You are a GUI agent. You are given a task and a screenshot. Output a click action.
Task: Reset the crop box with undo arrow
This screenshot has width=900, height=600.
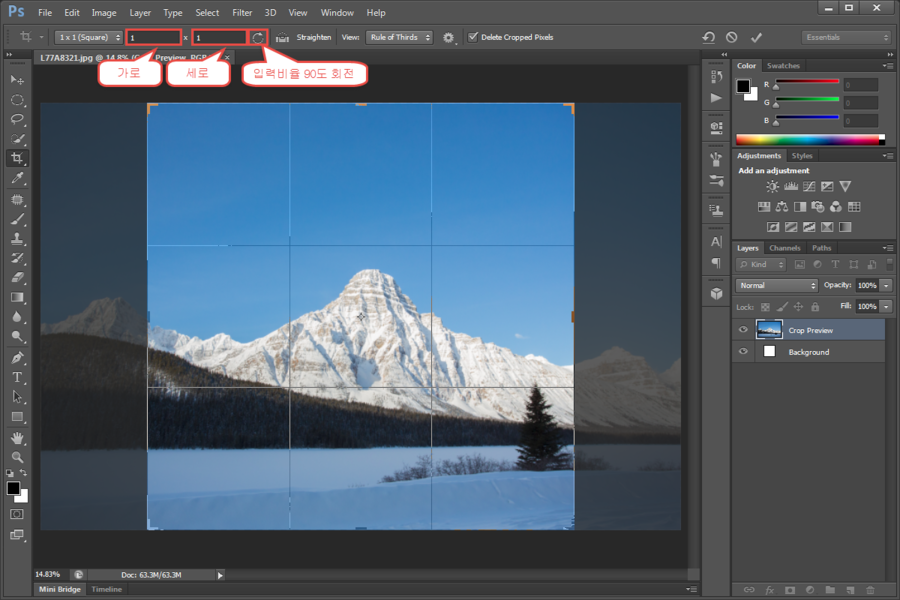pyautogui.click(x=708, y=37)
